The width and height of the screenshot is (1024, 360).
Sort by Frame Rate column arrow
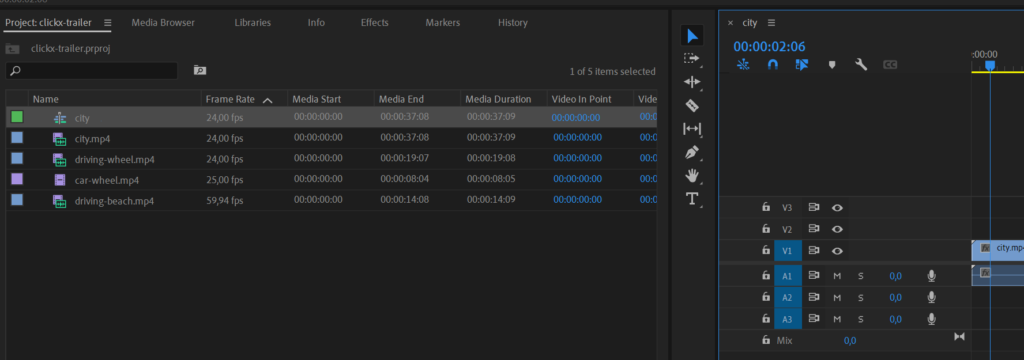(267, 100)
